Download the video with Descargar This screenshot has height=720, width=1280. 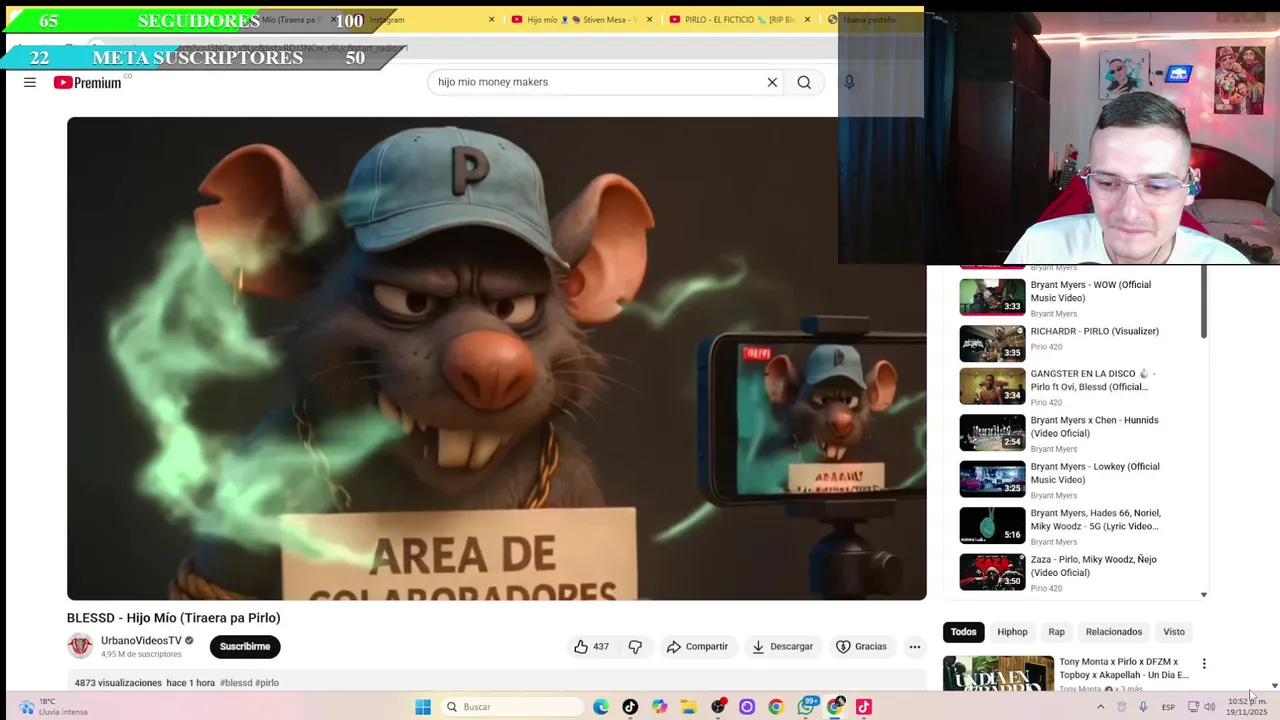point(782,646)
